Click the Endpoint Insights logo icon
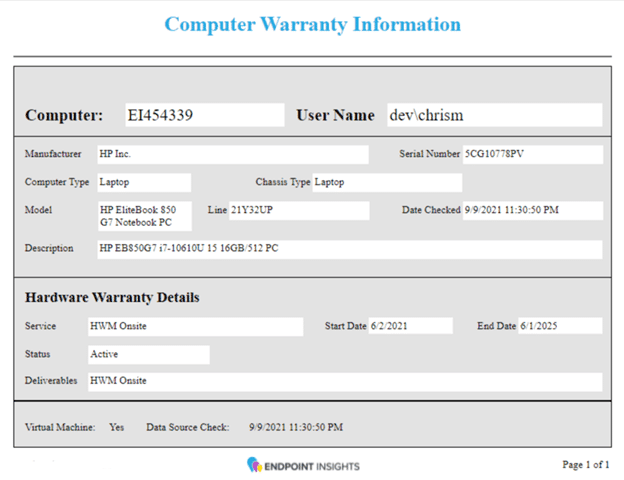This screenshot has height=480, width=624. point(254,464)
